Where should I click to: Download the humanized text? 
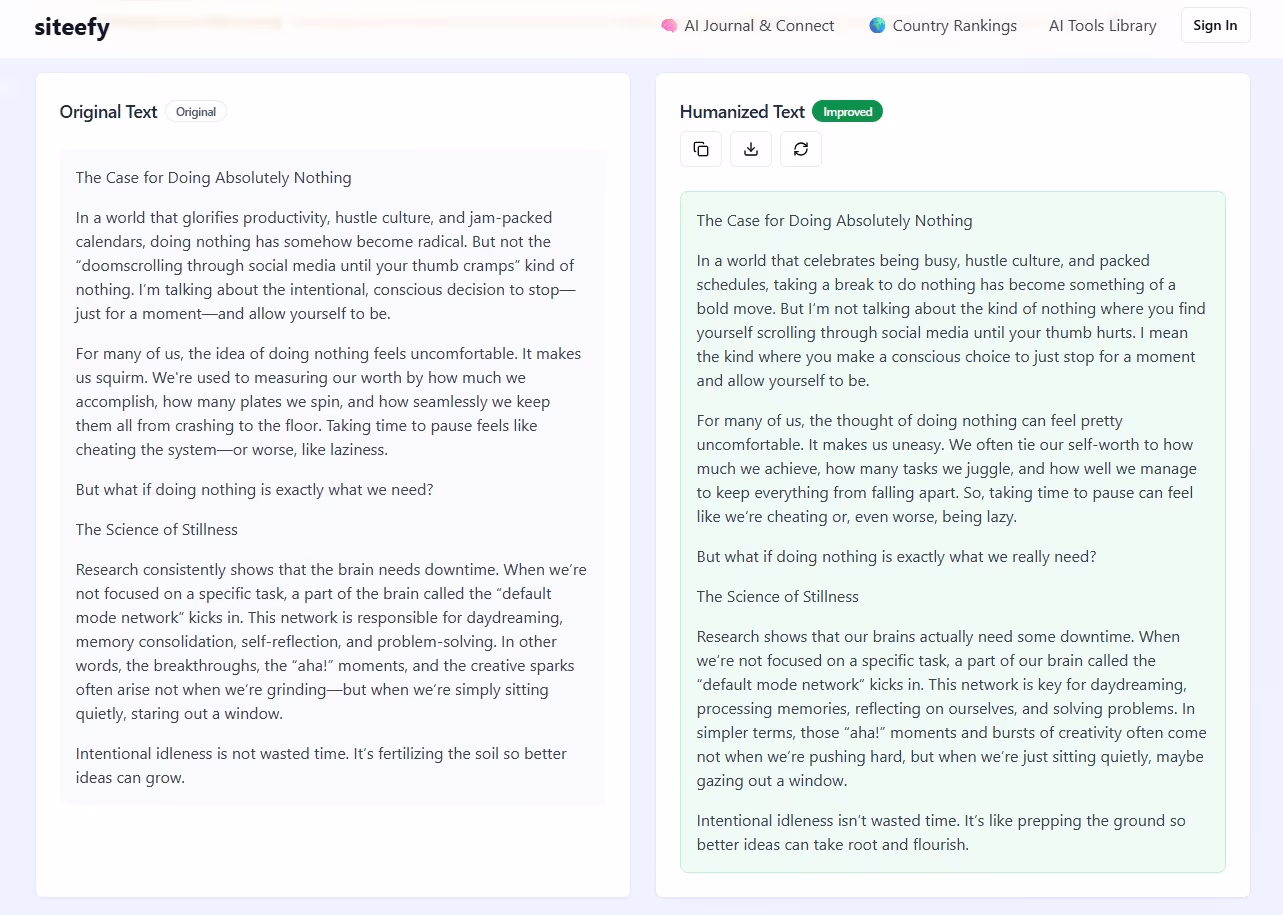pyautogui.click(x=750, y=148)
